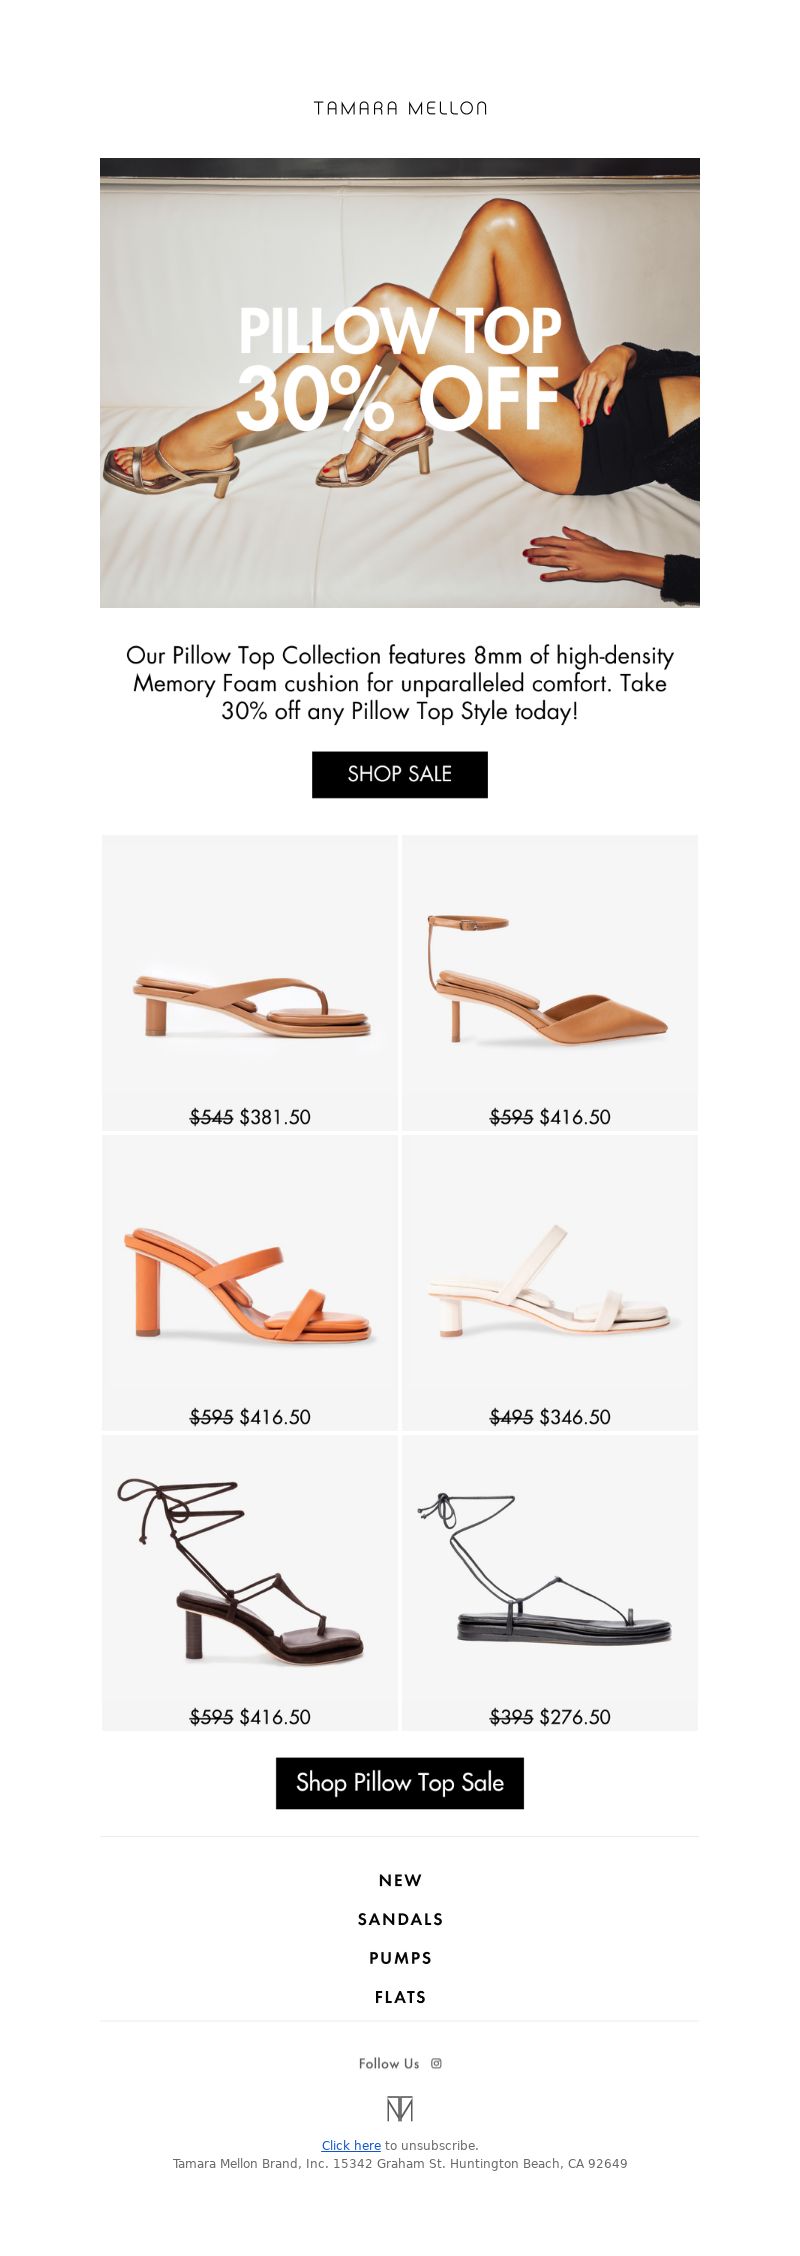Select the FLATS category link
Screen dimensions: 800x2256
(400, 1997)
